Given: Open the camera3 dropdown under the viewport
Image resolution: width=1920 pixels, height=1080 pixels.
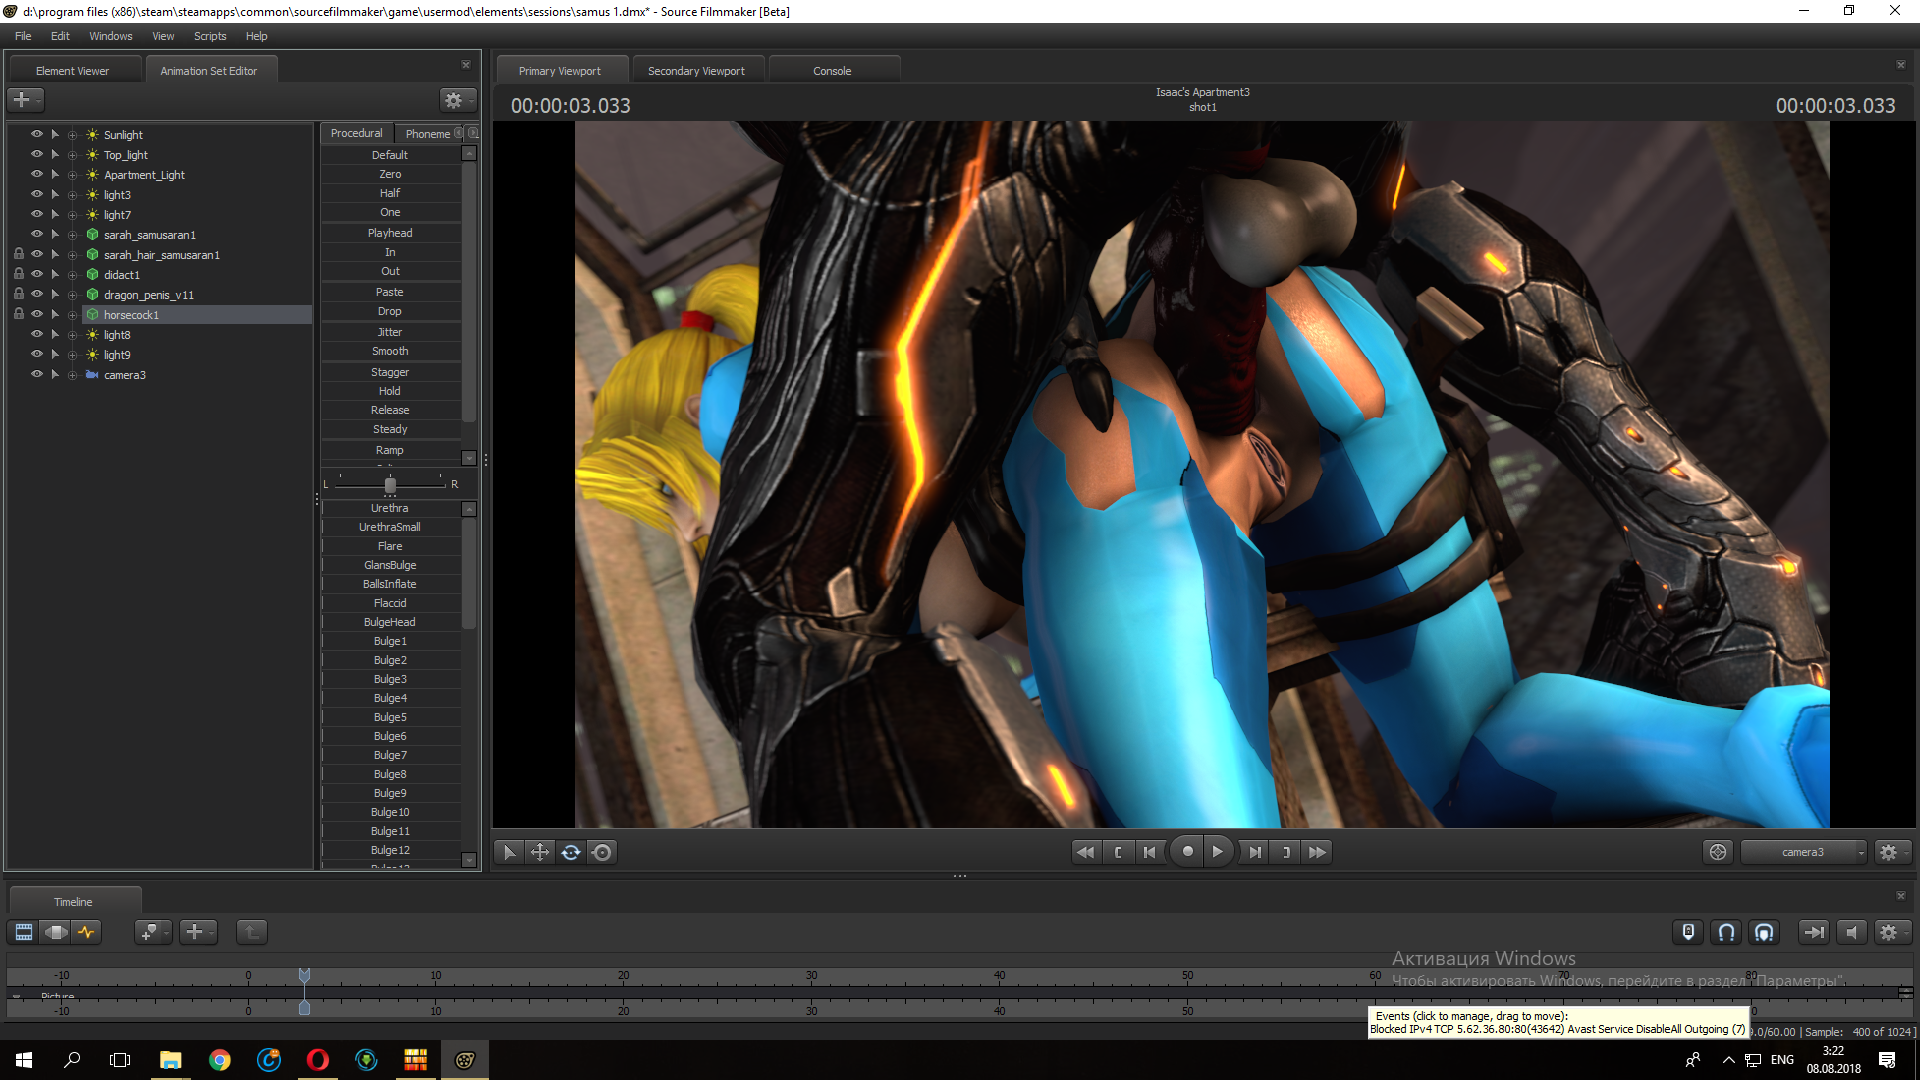Looking at the screenshot, I should [x=1804, y=852].
